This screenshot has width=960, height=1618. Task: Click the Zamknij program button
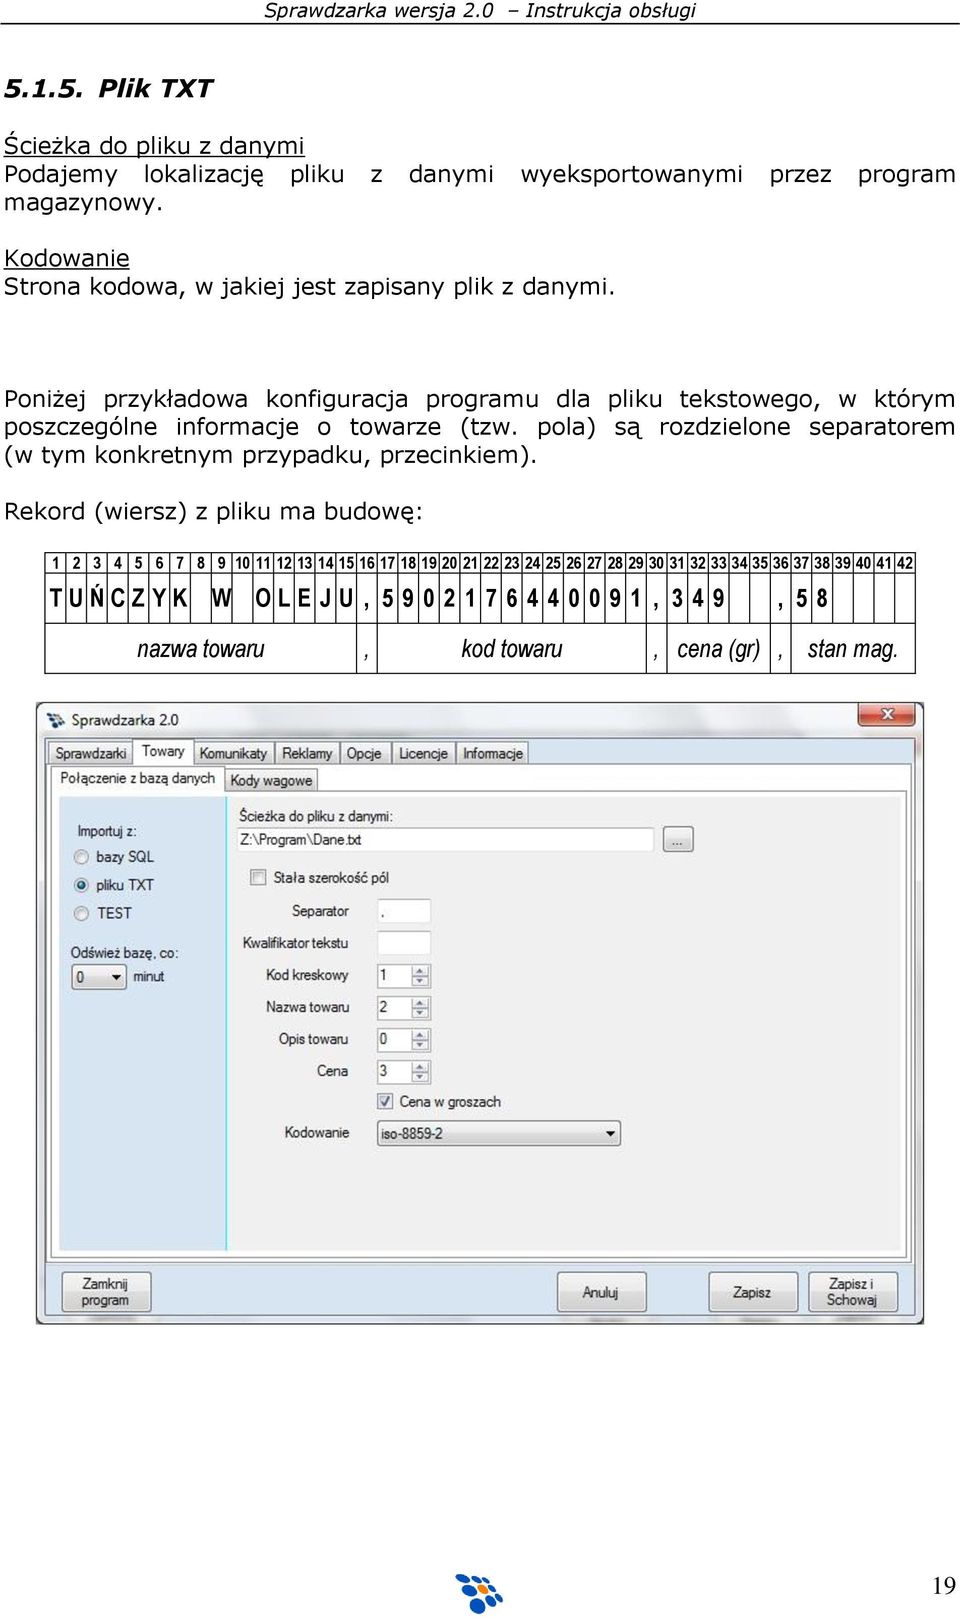point(106,1291)
